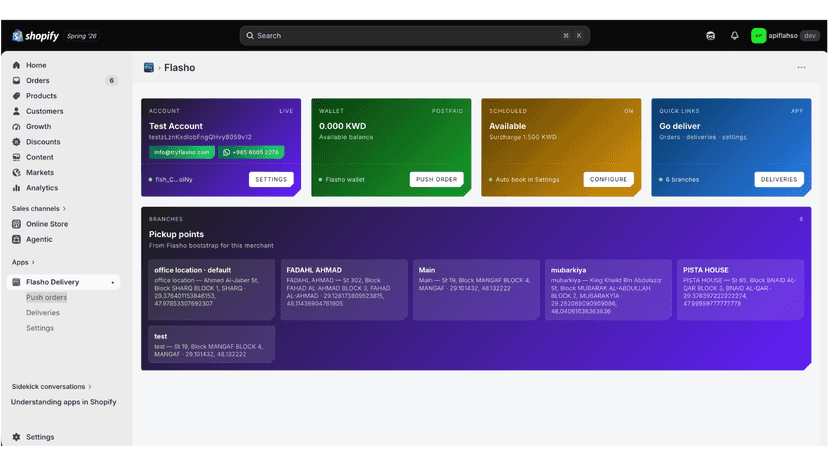Click the Flasho Delivery app icon

[x=16, y=282]
